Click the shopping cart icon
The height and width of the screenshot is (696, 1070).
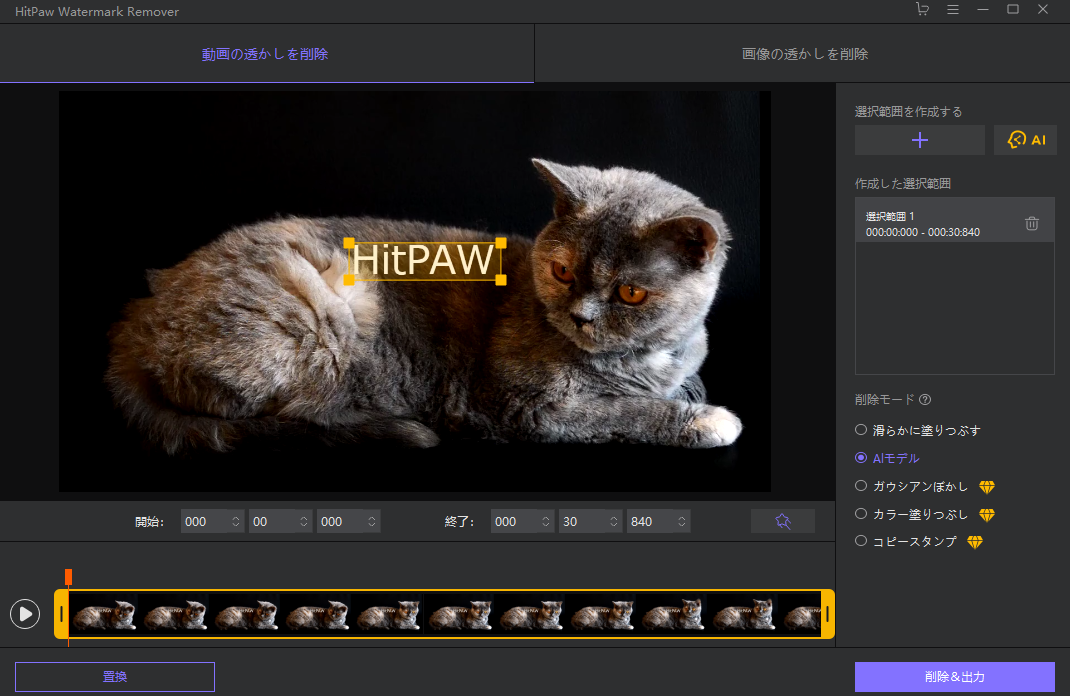point(922,10)
